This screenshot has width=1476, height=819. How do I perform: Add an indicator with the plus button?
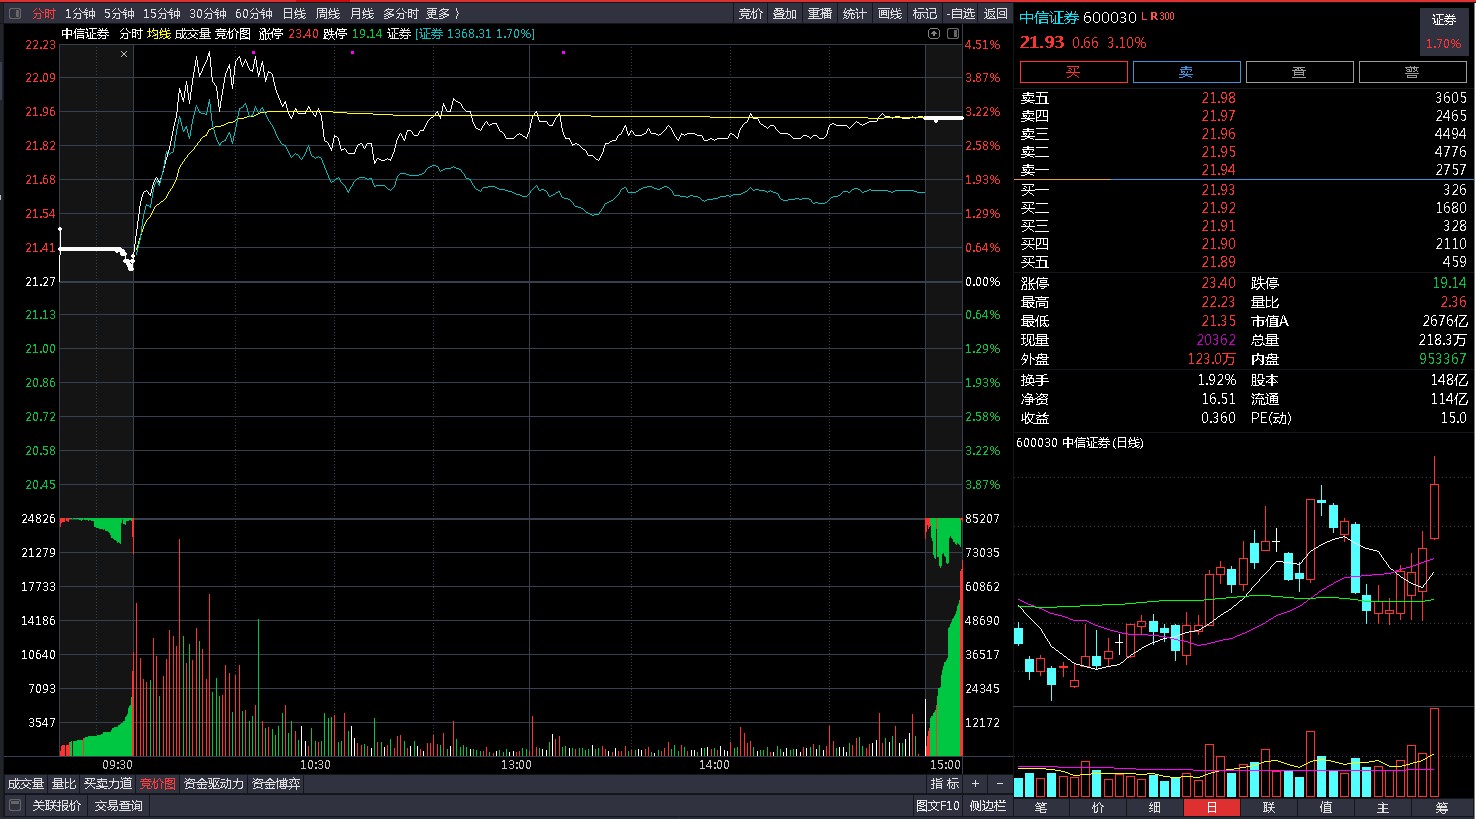976,784
